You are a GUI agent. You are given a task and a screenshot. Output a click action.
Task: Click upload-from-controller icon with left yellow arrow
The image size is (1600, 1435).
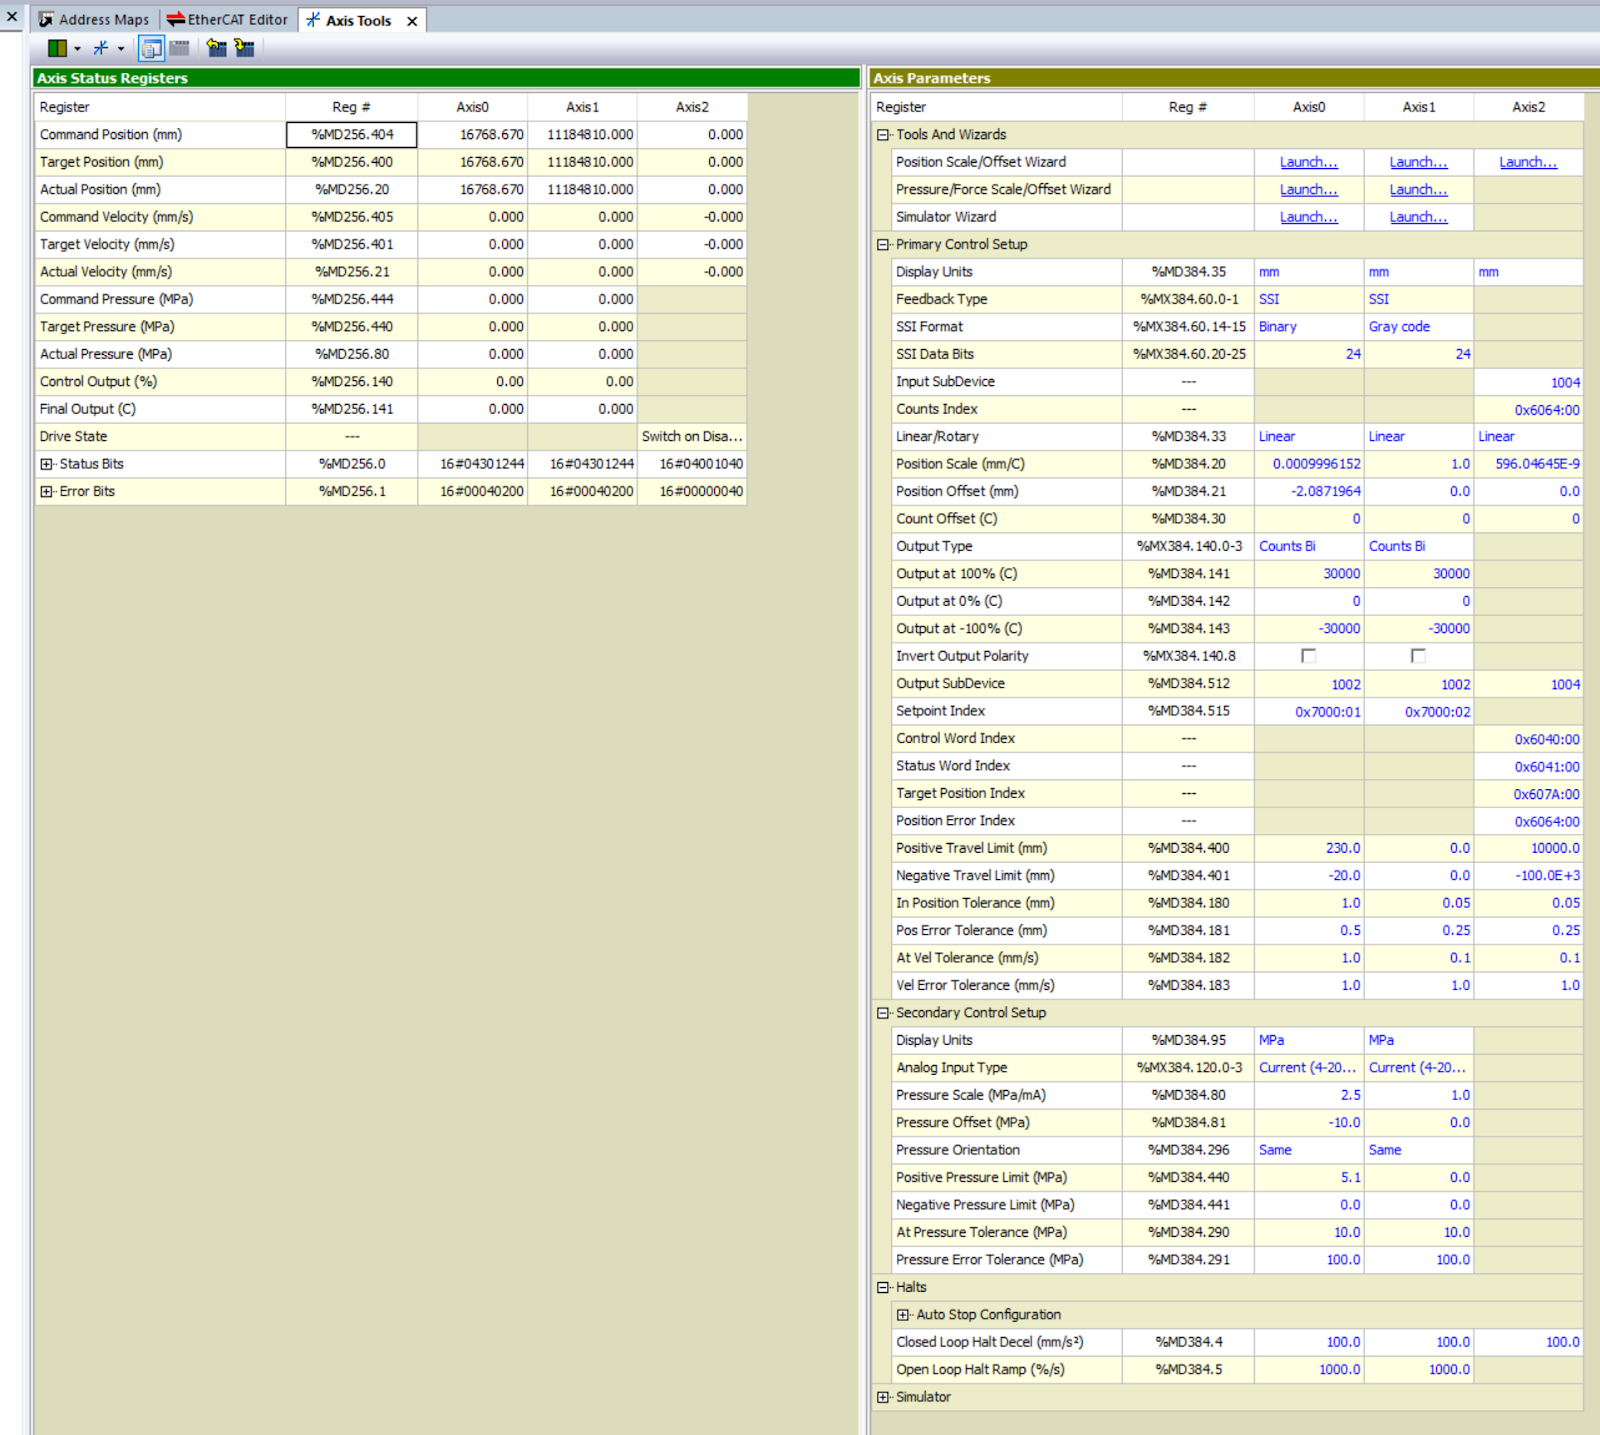tap(216, 47)
